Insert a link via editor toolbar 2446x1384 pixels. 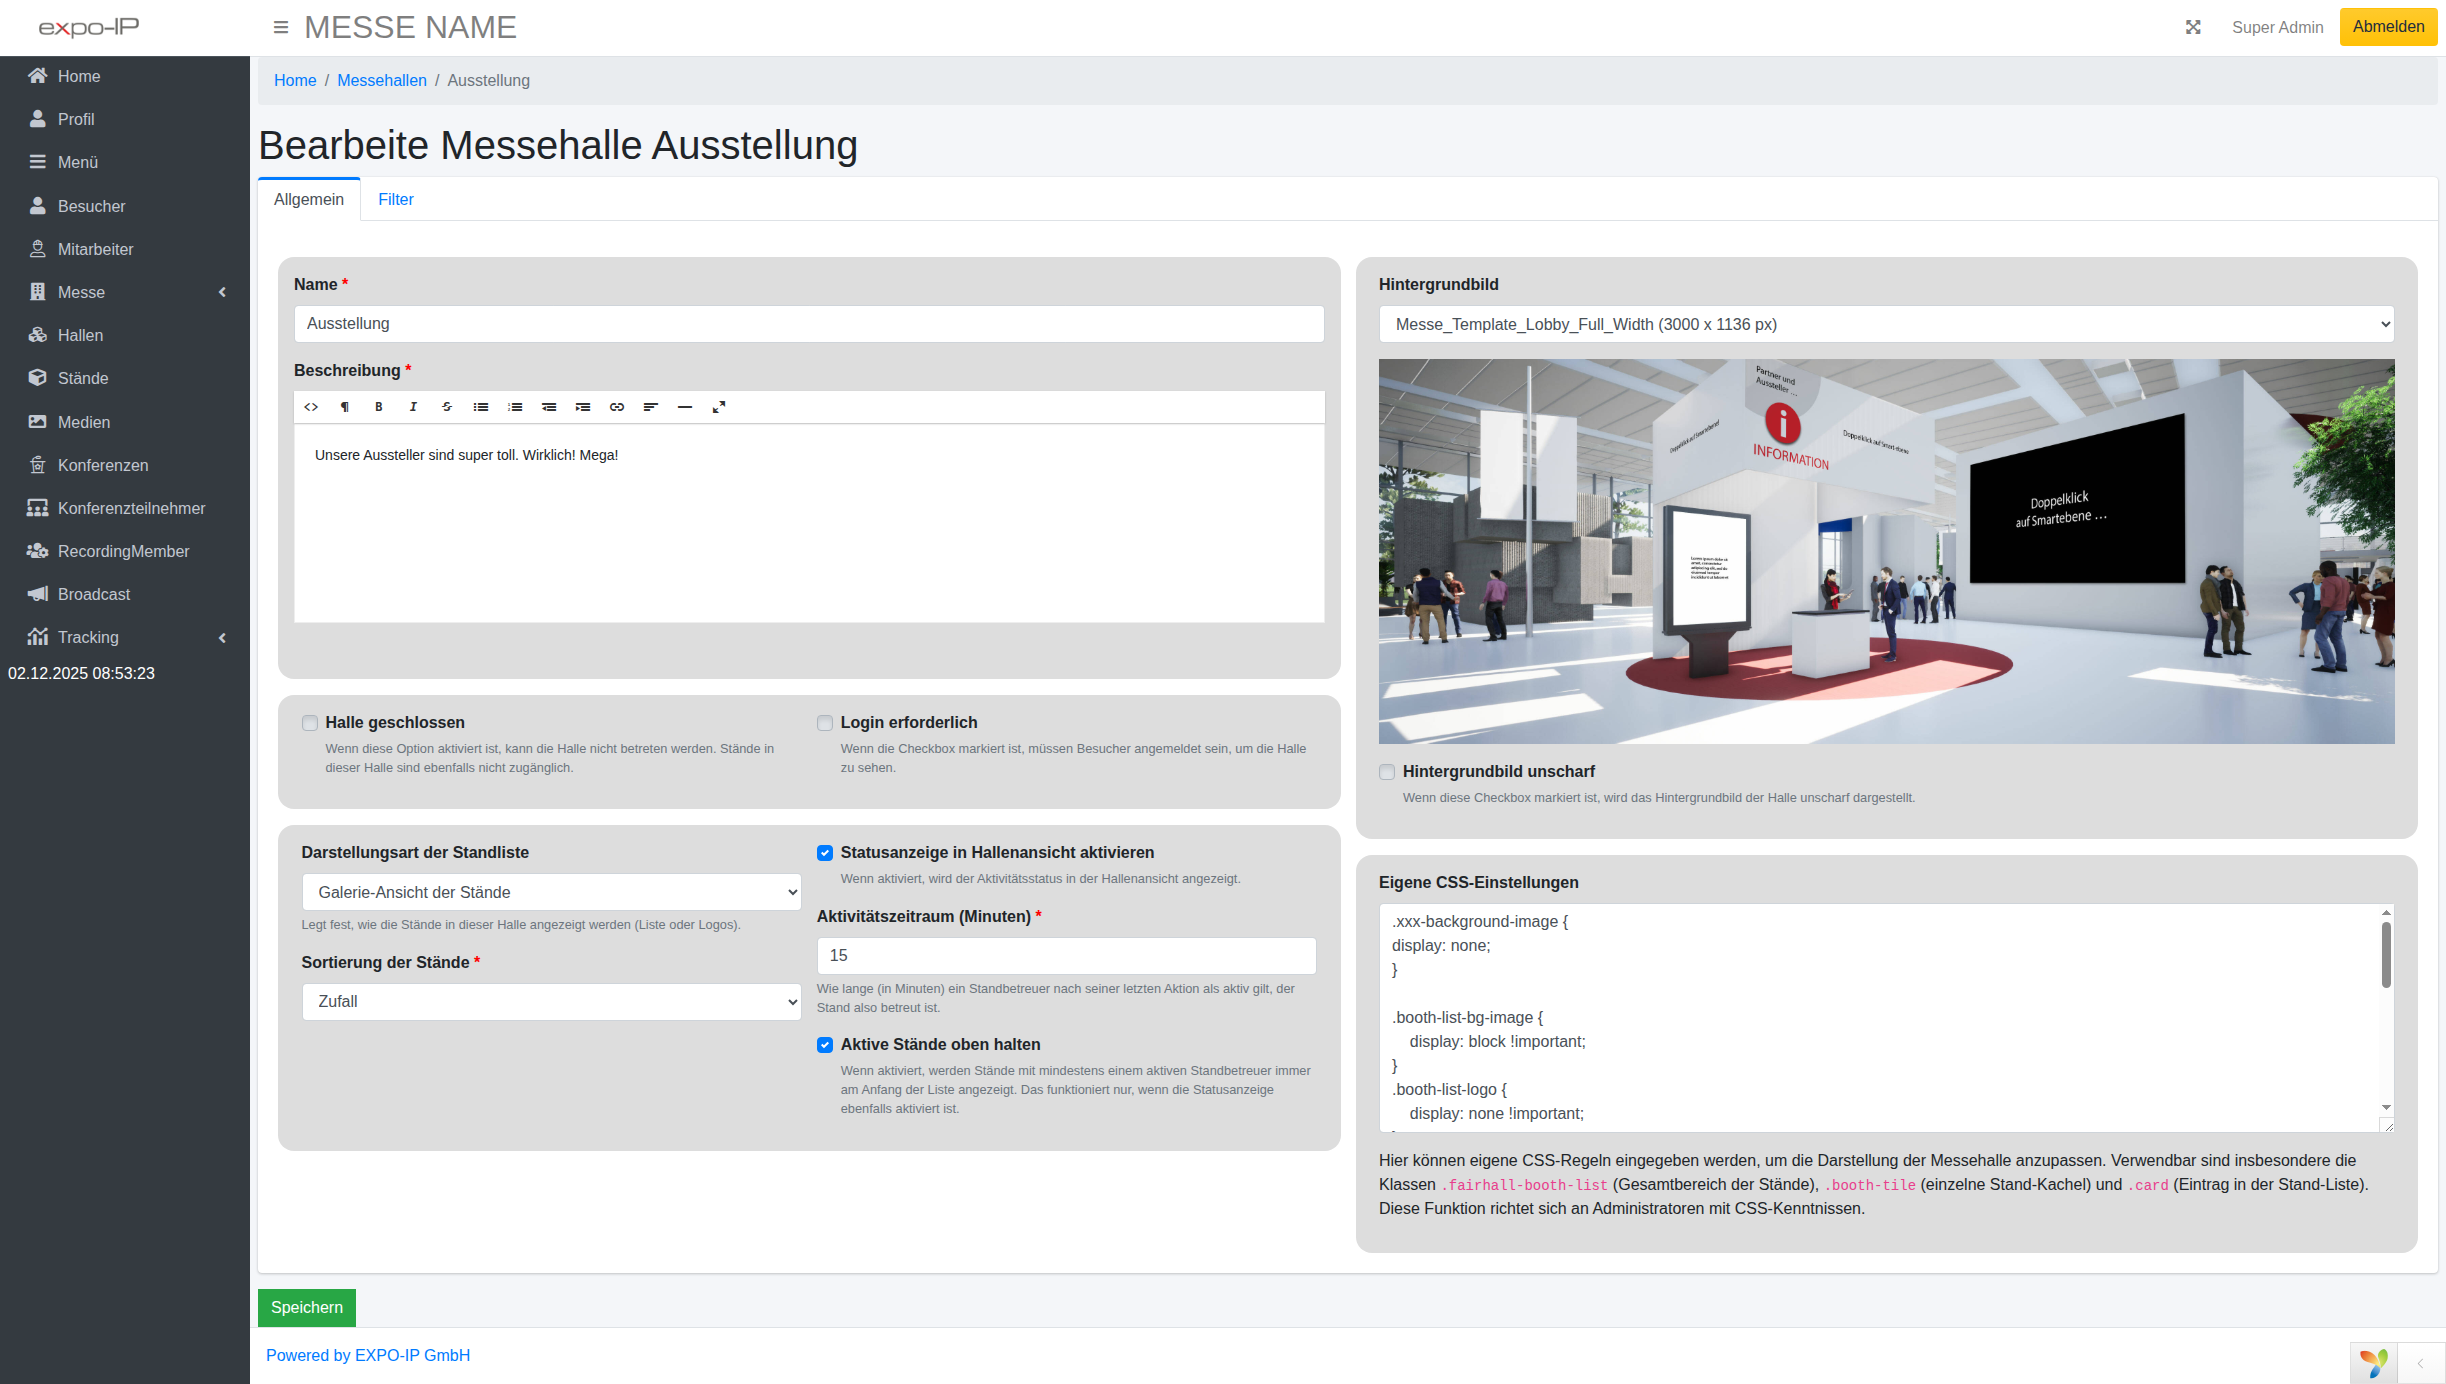tap(617, 407)
